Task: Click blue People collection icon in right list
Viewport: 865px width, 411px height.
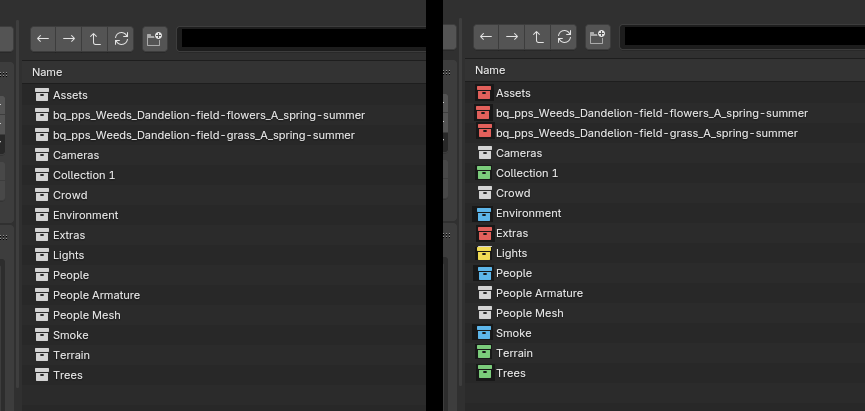Action: [x=484, y=273]
